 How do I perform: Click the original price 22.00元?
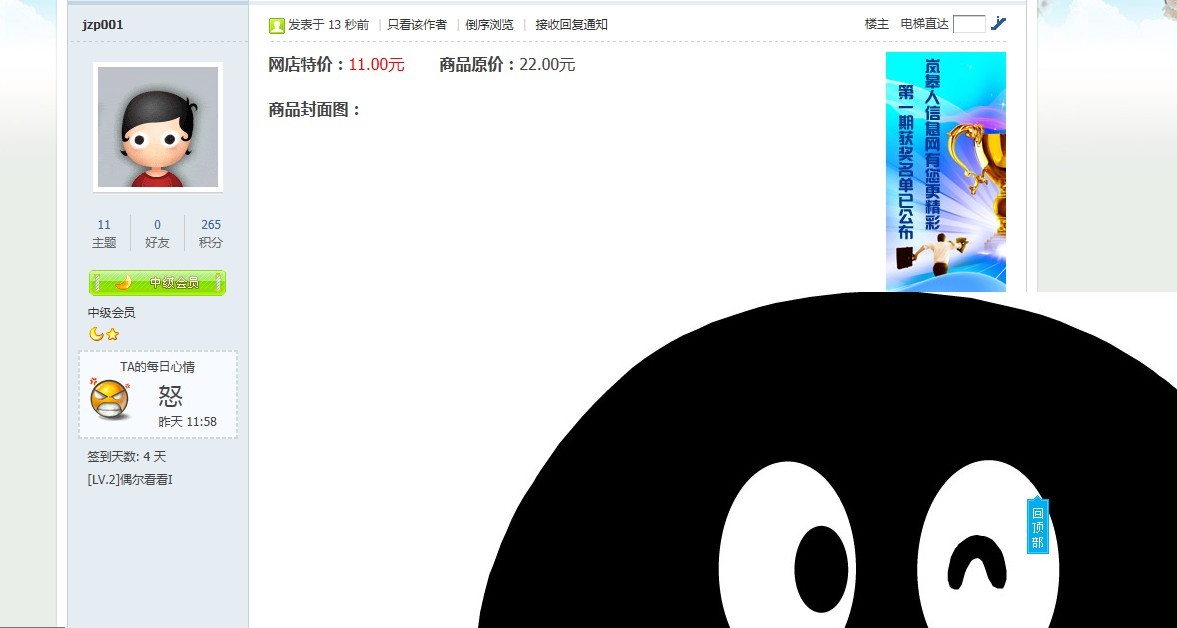pyautogui.click(x=547, y=65)
